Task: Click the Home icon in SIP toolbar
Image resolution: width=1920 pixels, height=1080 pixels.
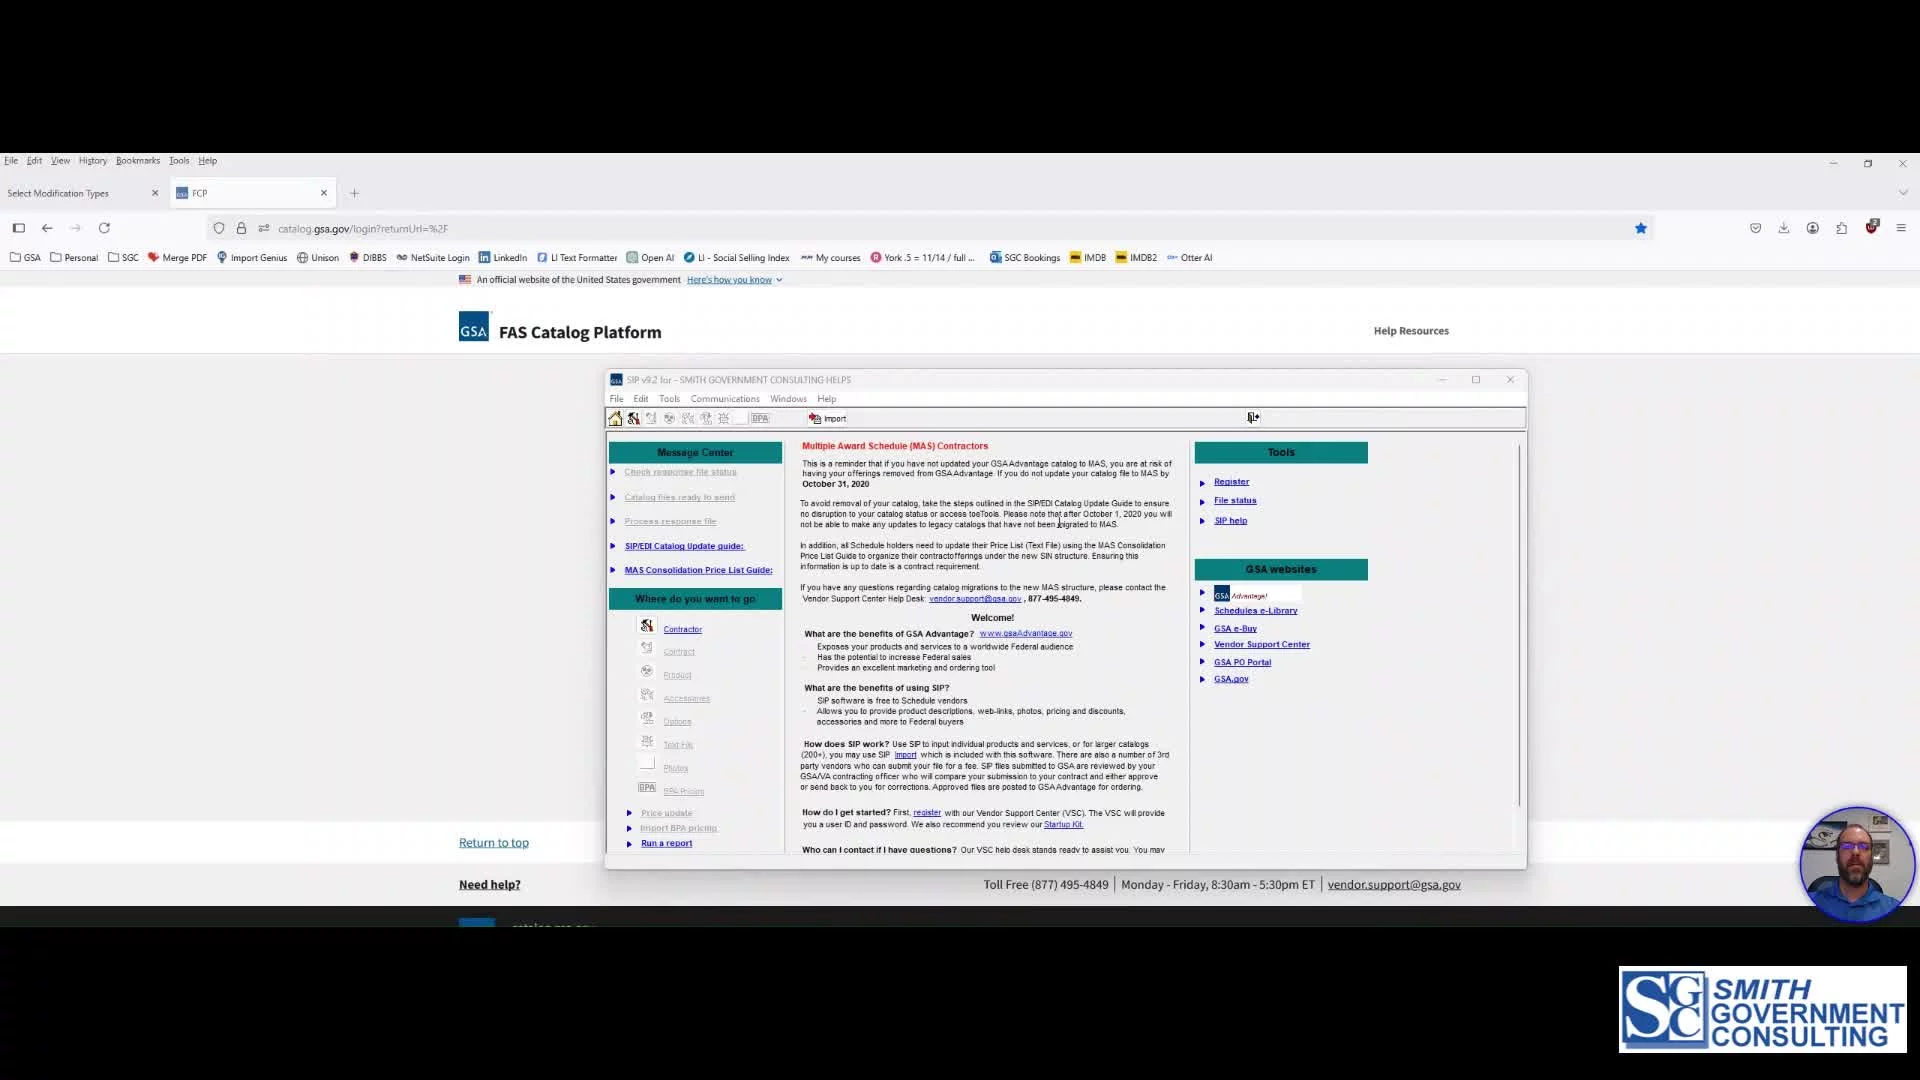Action: point(615,419)
